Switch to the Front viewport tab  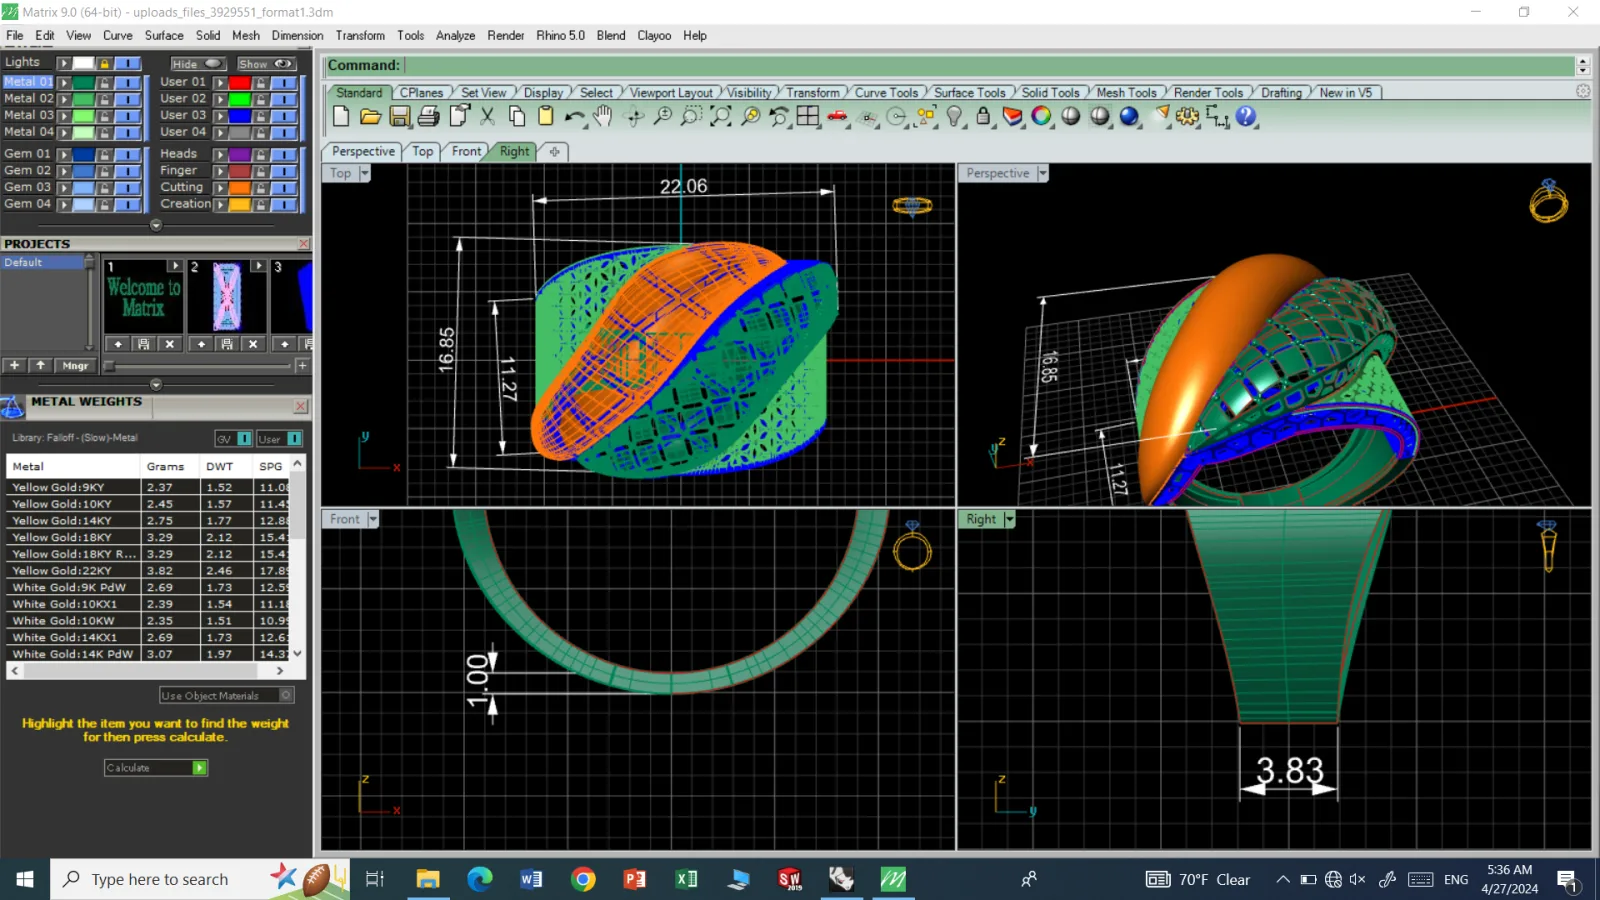coord(466,151)
